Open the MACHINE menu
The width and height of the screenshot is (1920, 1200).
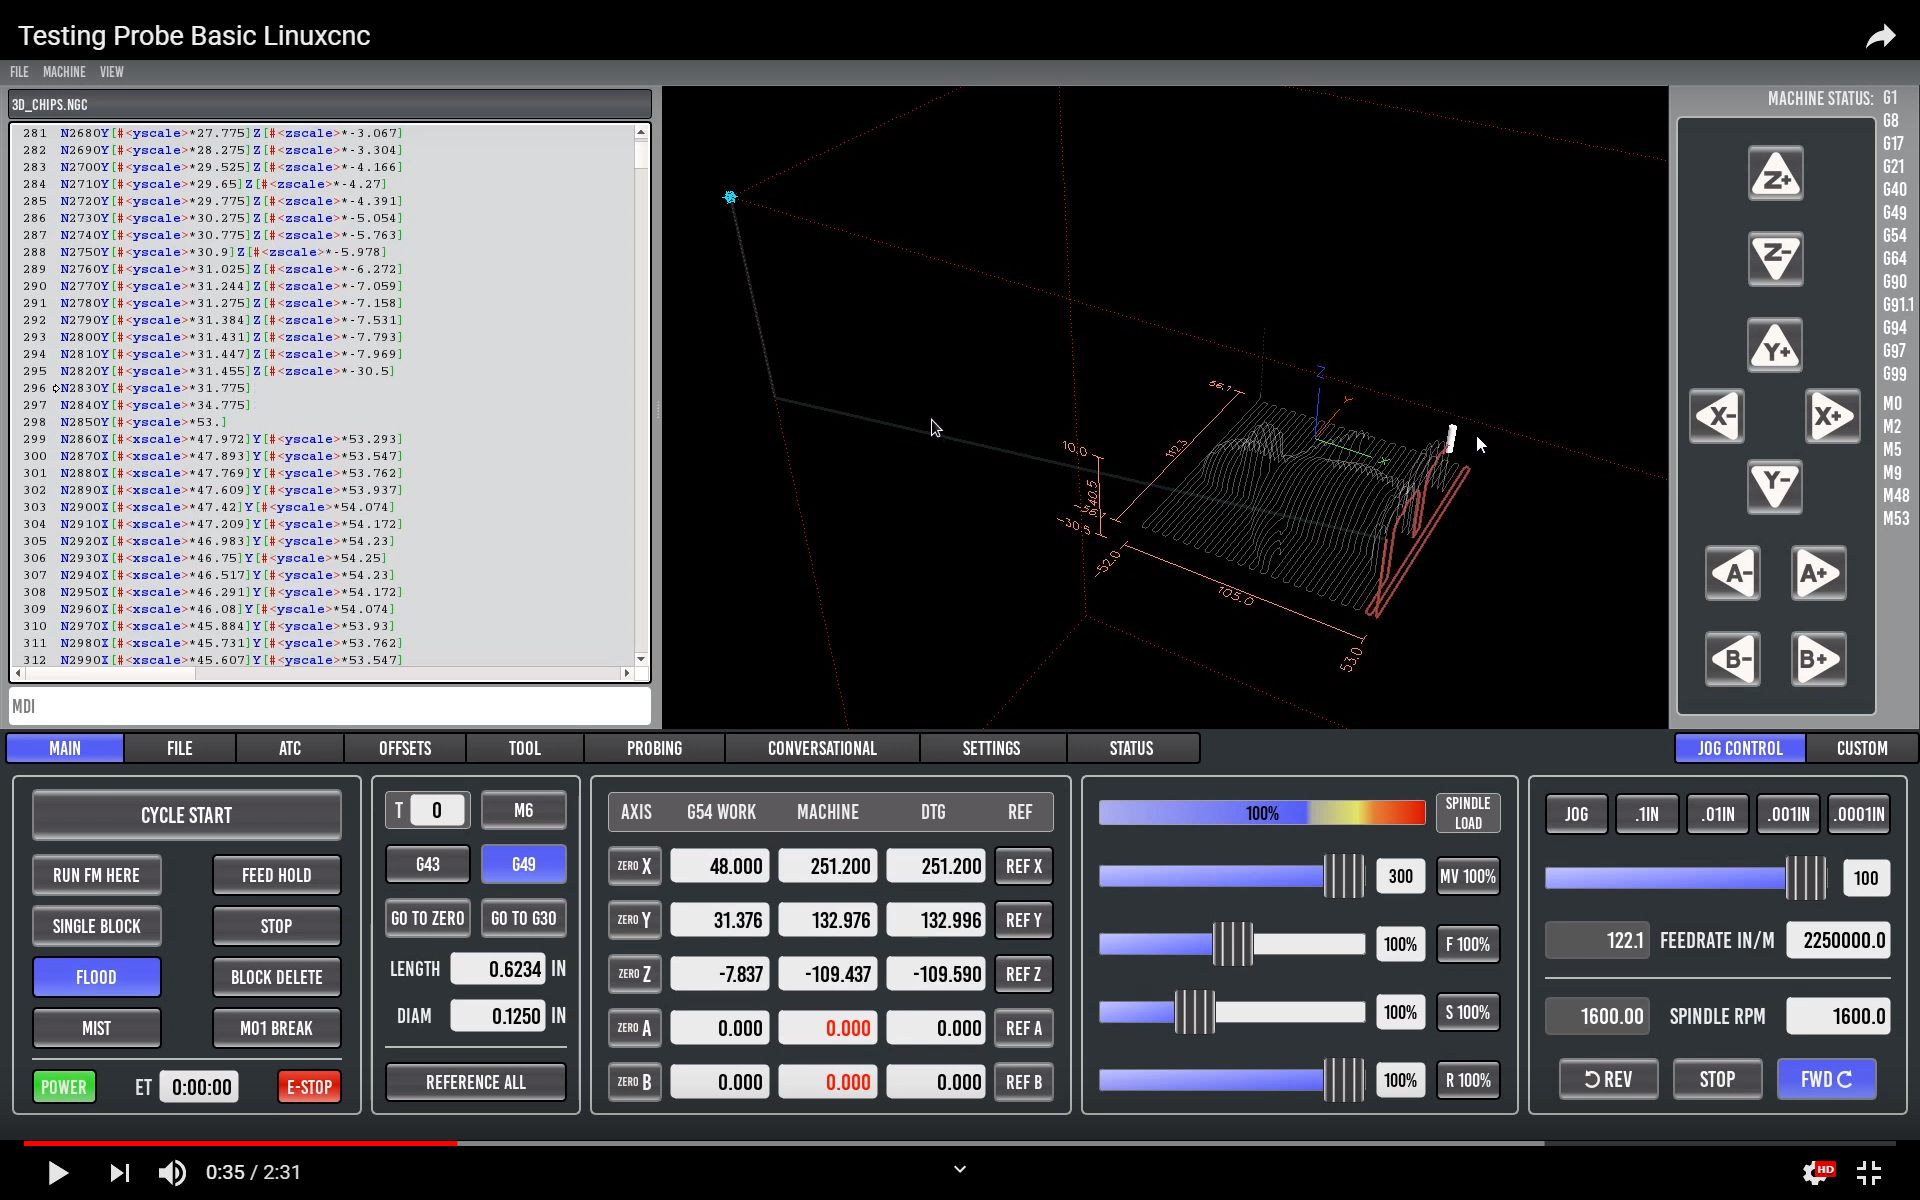[64, 72]
